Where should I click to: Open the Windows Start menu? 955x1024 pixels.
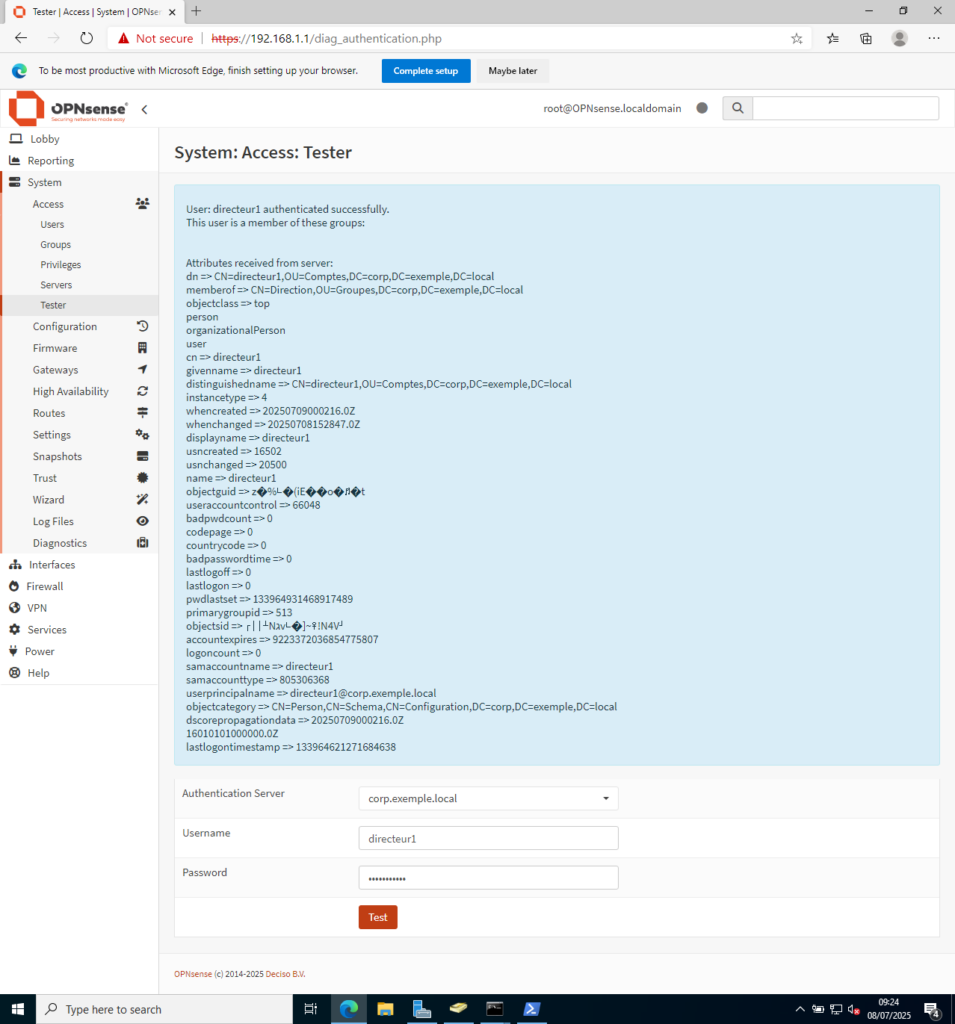click(x=18, y=1009)
